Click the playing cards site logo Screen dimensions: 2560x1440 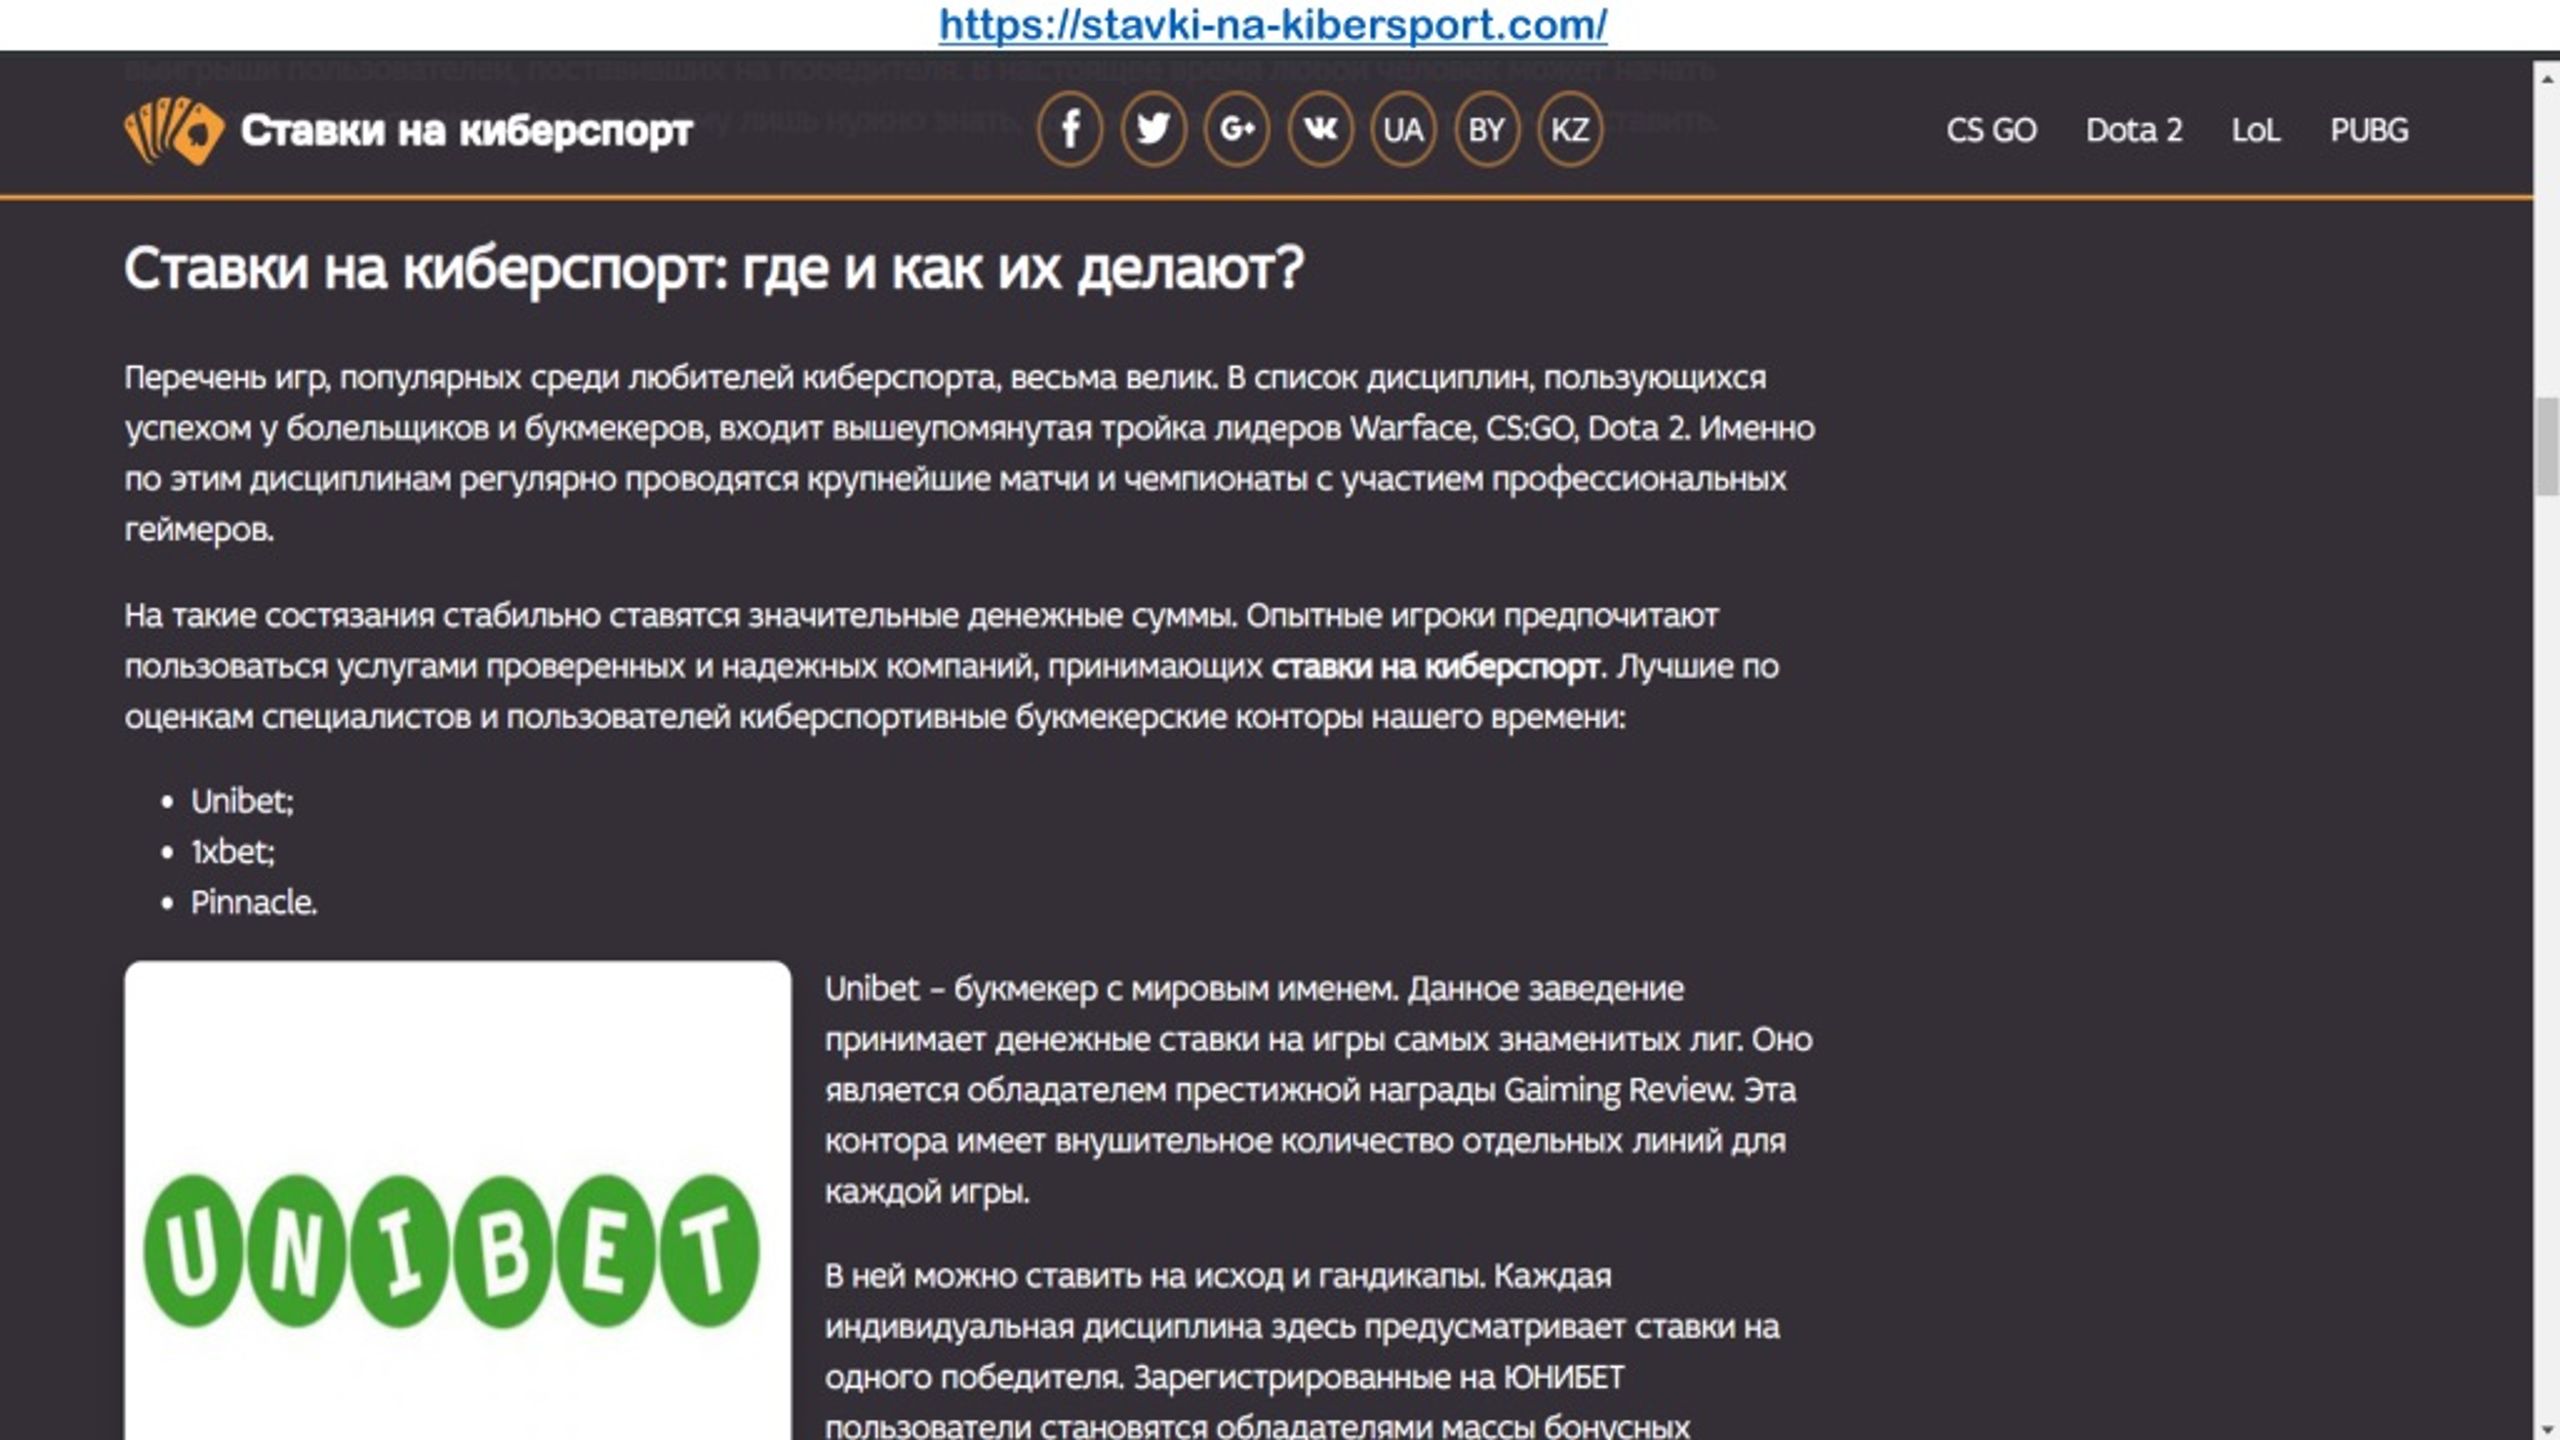pyautogui.click(x=173, y=130)
